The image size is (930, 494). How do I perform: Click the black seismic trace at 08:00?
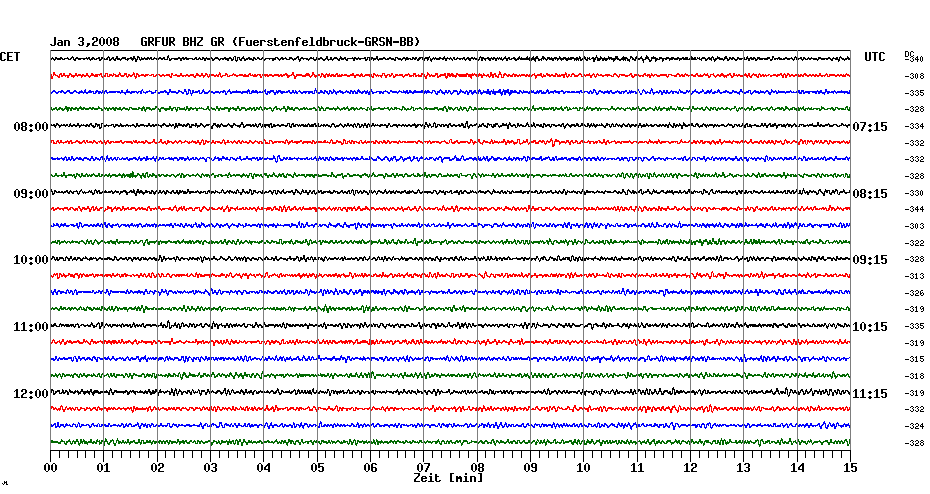450,125
